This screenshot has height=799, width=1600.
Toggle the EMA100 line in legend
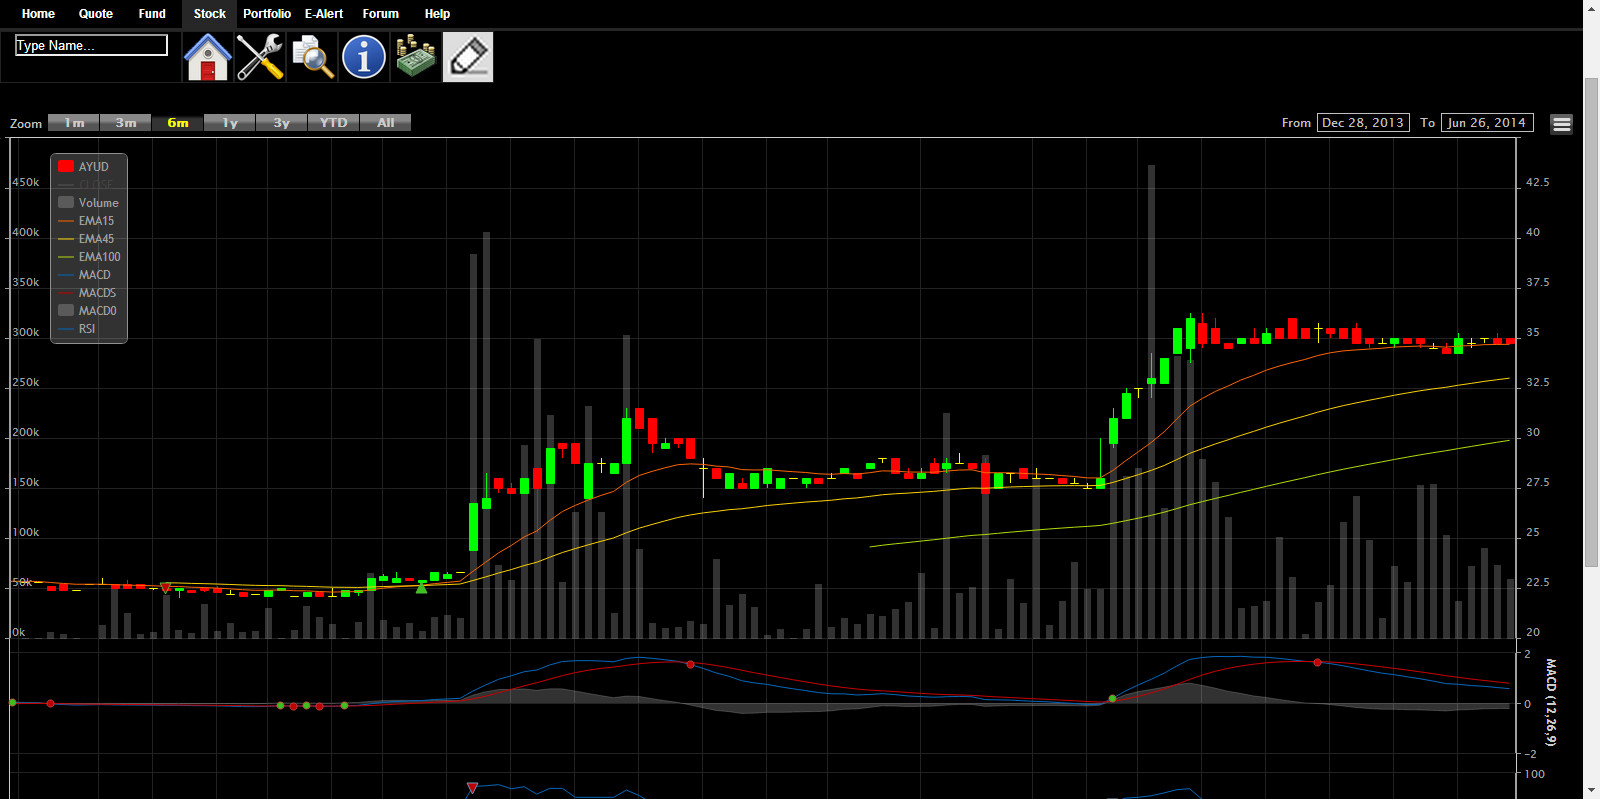pos(90,257)
